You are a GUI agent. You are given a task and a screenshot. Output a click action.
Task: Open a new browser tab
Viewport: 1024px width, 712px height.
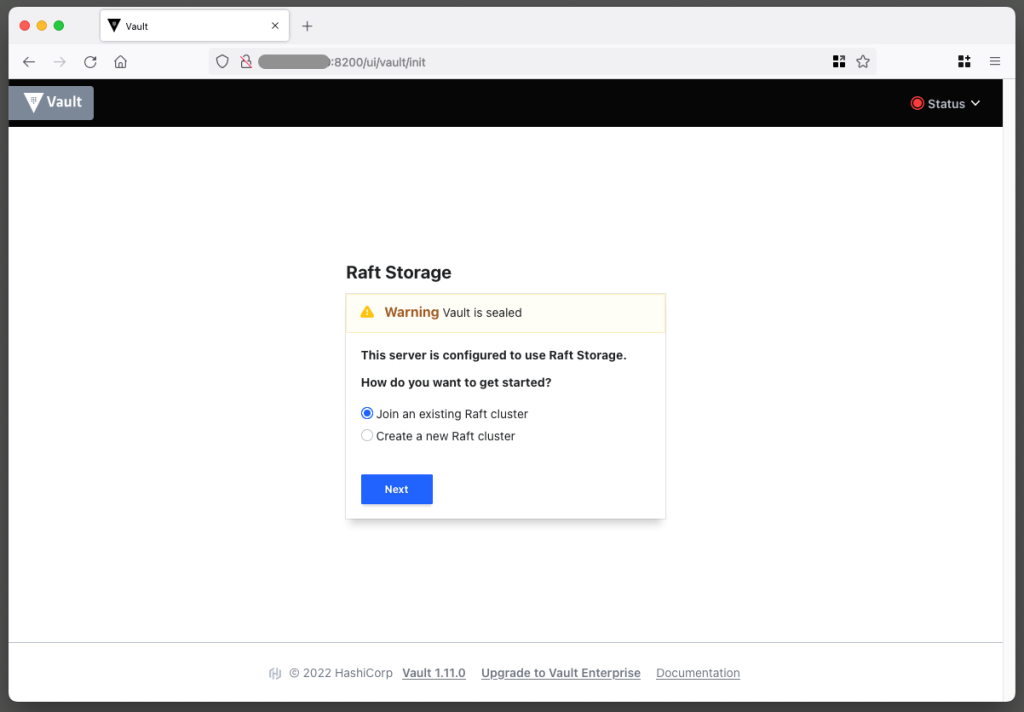pos(307,25)
